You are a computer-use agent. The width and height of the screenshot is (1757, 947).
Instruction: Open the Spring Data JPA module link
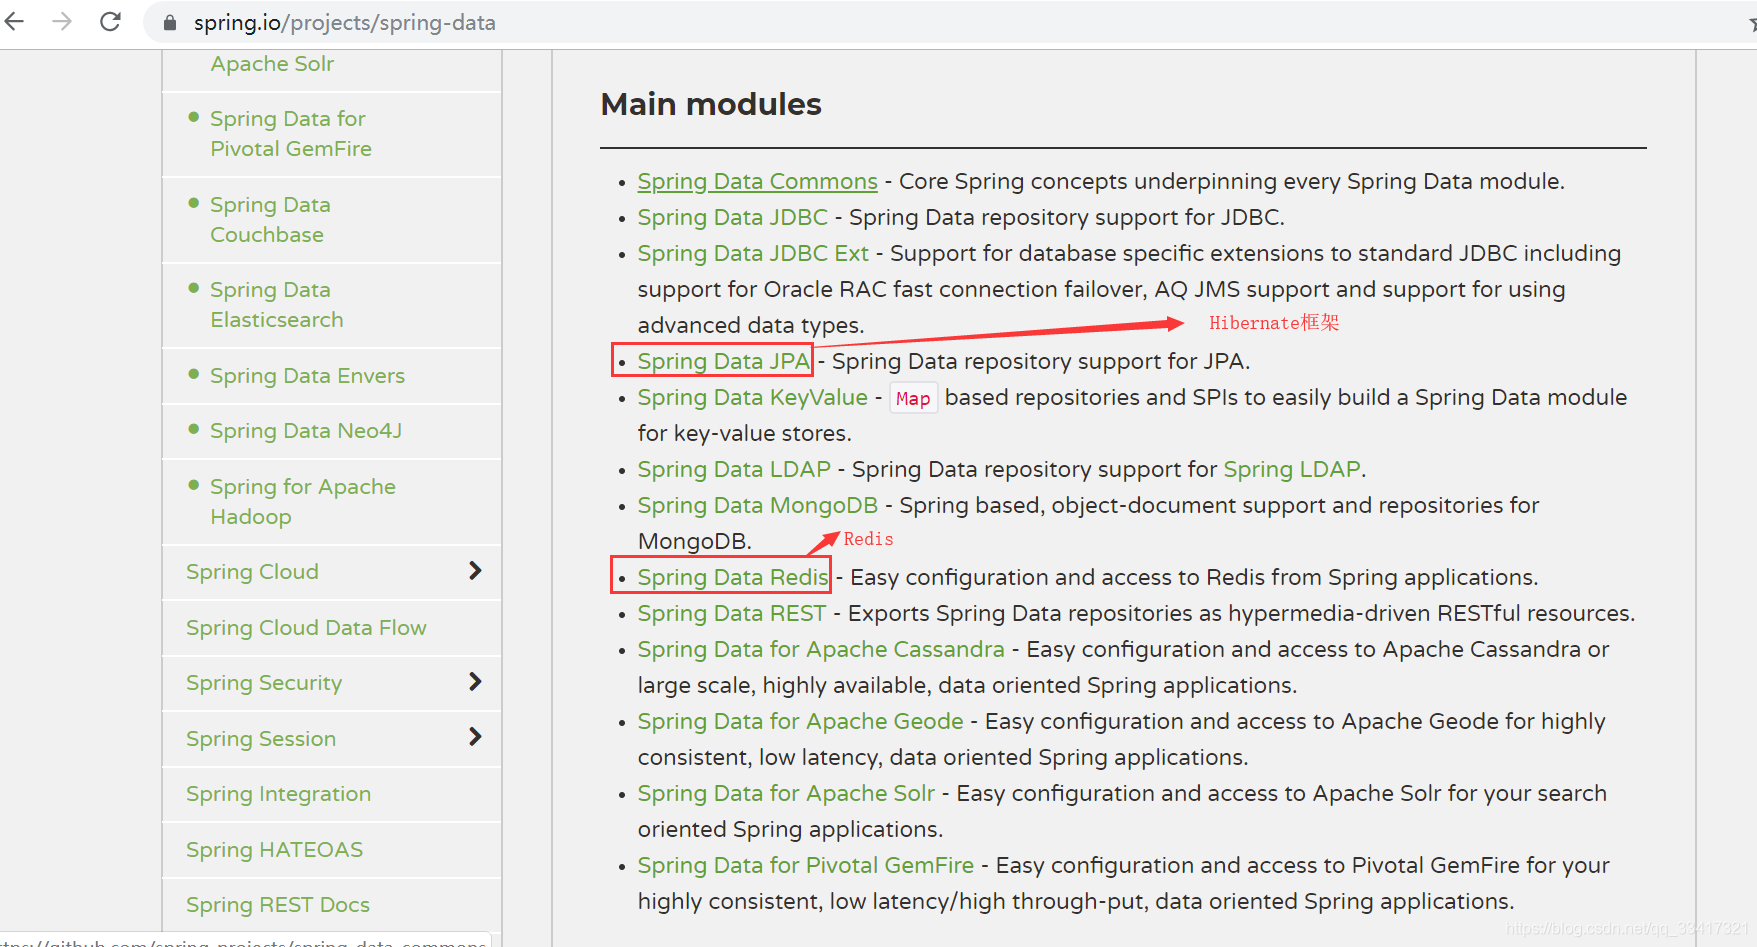pos(723,361)
